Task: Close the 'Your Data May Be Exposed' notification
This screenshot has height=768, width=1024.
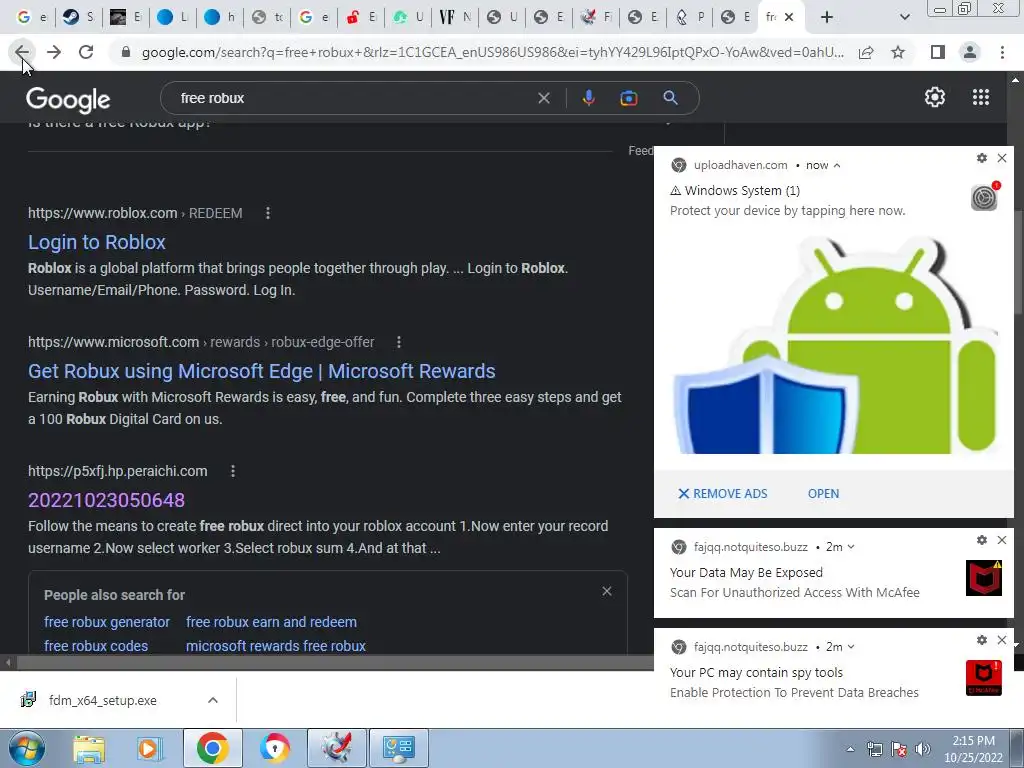Action: click(x=1002, y=540)
